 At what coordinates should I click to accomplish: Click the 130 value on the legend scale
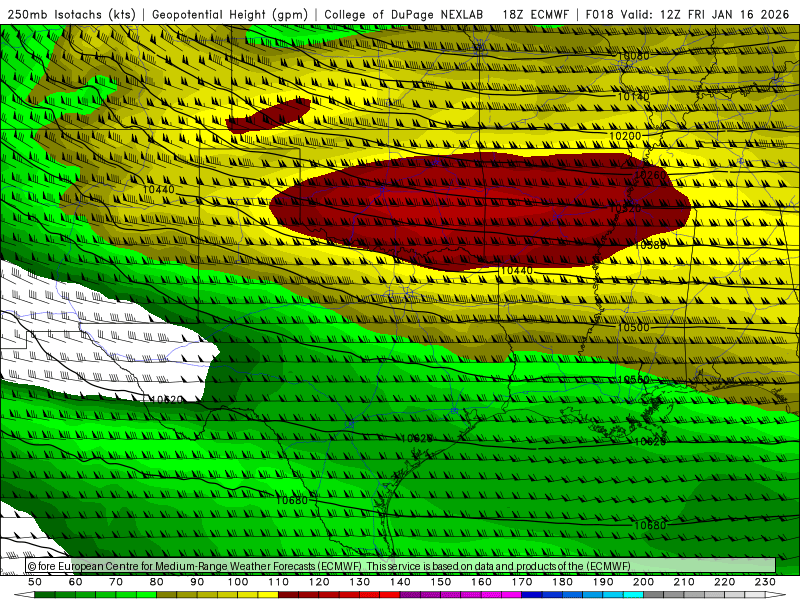click(360, 582)
